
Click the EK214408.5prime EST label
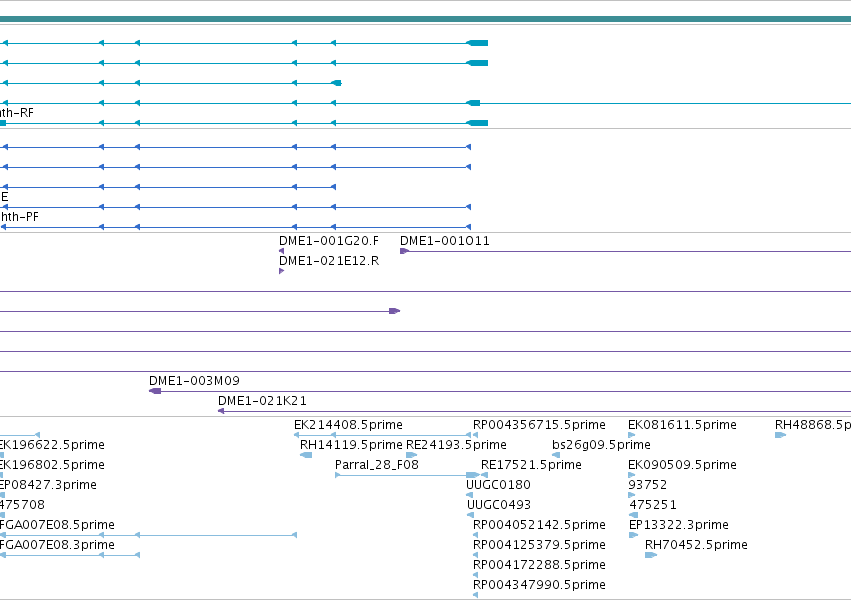pos(348,425)
